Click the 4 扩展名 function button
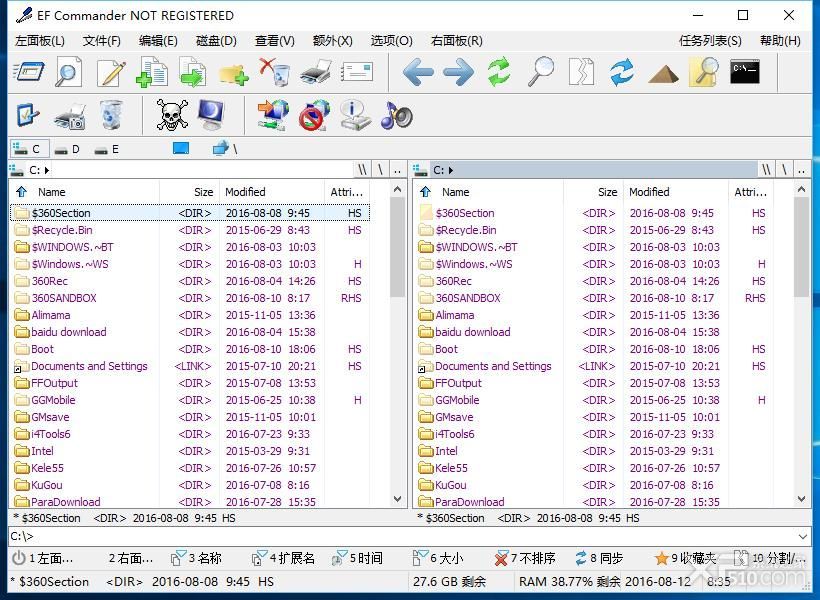Screen dimensions: 820x600 click(x=283, y=559)
